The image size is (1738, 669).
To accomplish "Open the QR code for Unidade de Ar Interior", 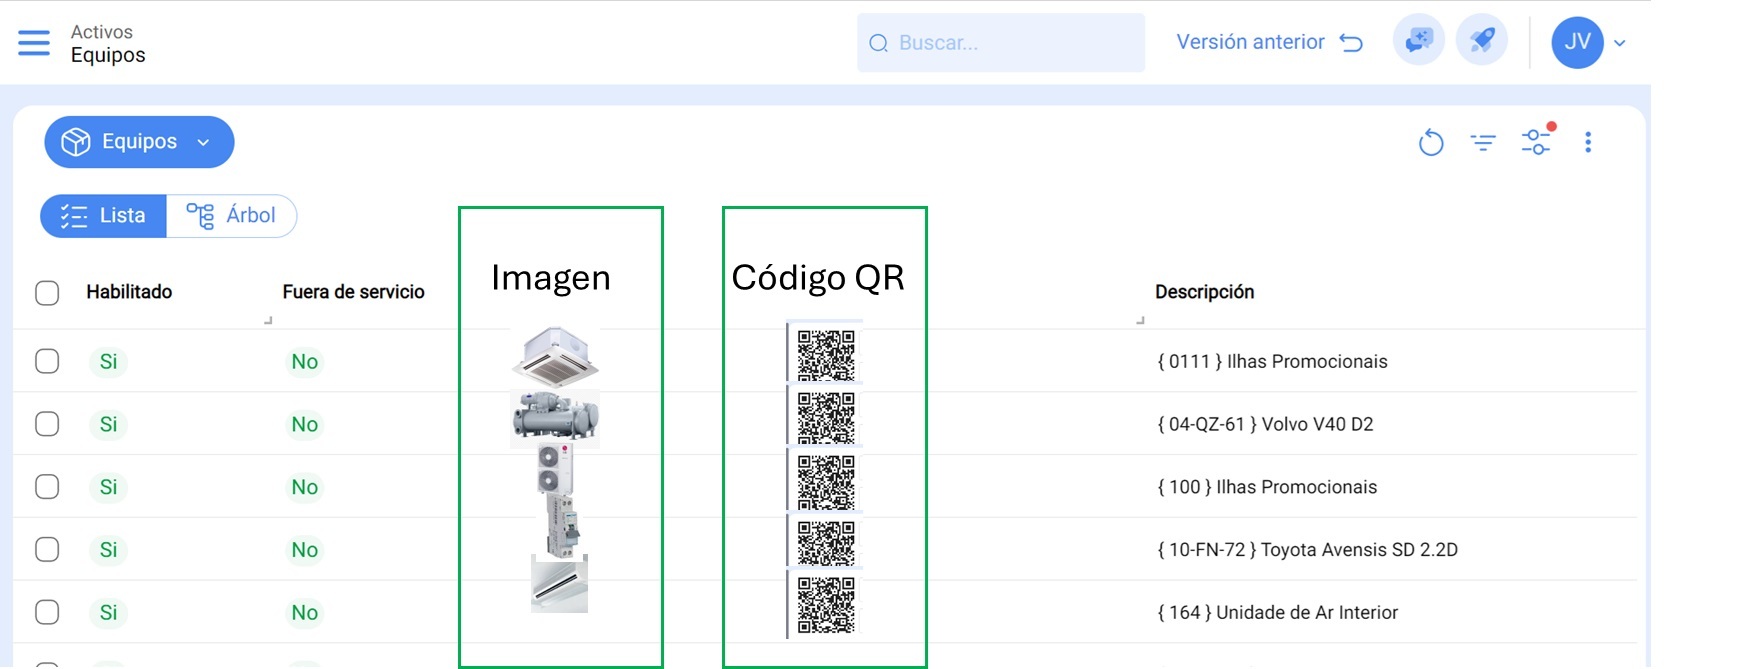I will point(826,606).
